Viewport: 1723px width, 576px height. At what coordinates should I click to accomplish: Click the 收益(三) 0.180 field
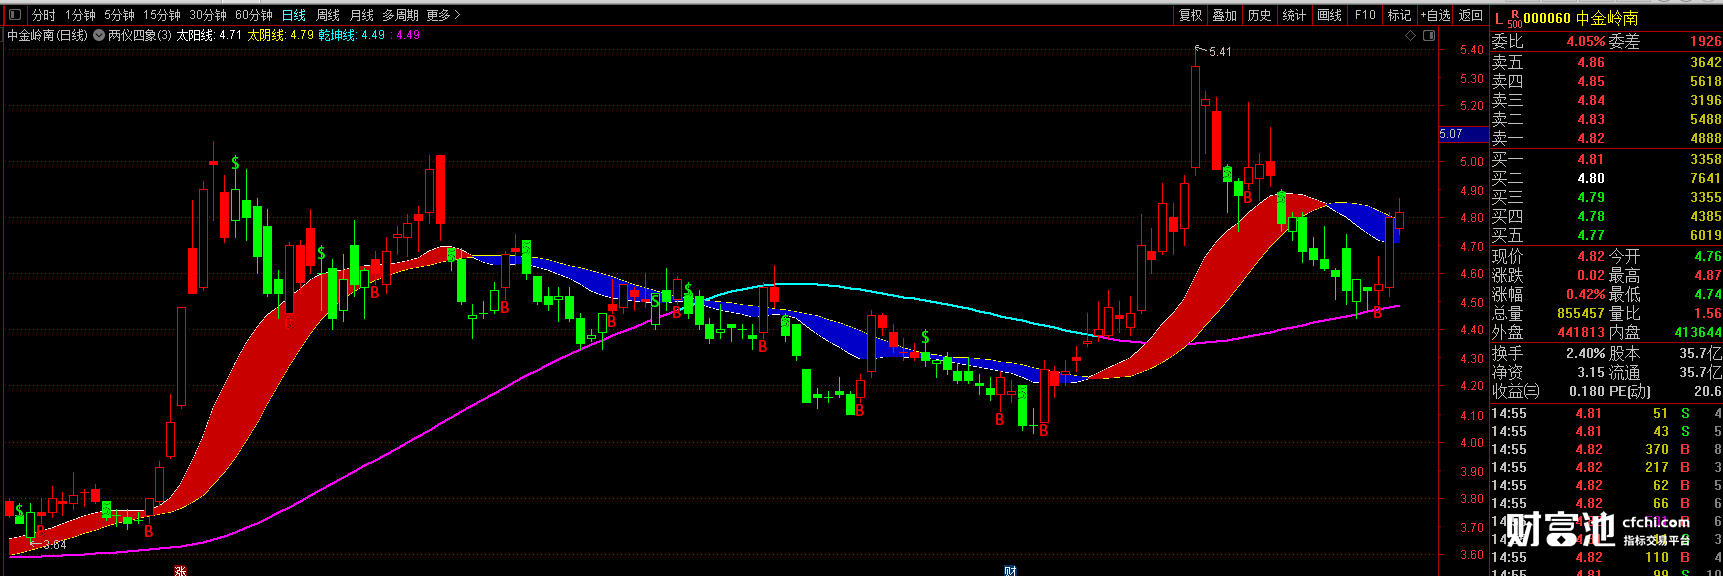(x=1548, y=391)
